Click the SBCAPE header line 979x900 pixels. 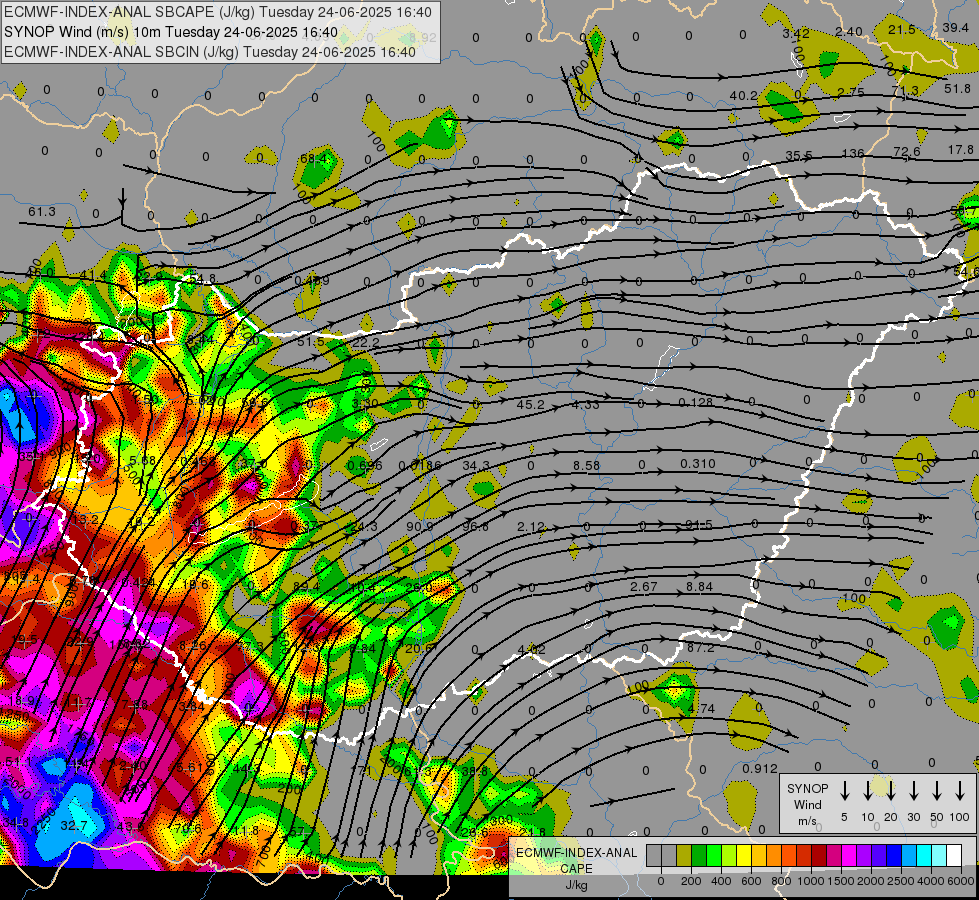click(x=217, y=12)
